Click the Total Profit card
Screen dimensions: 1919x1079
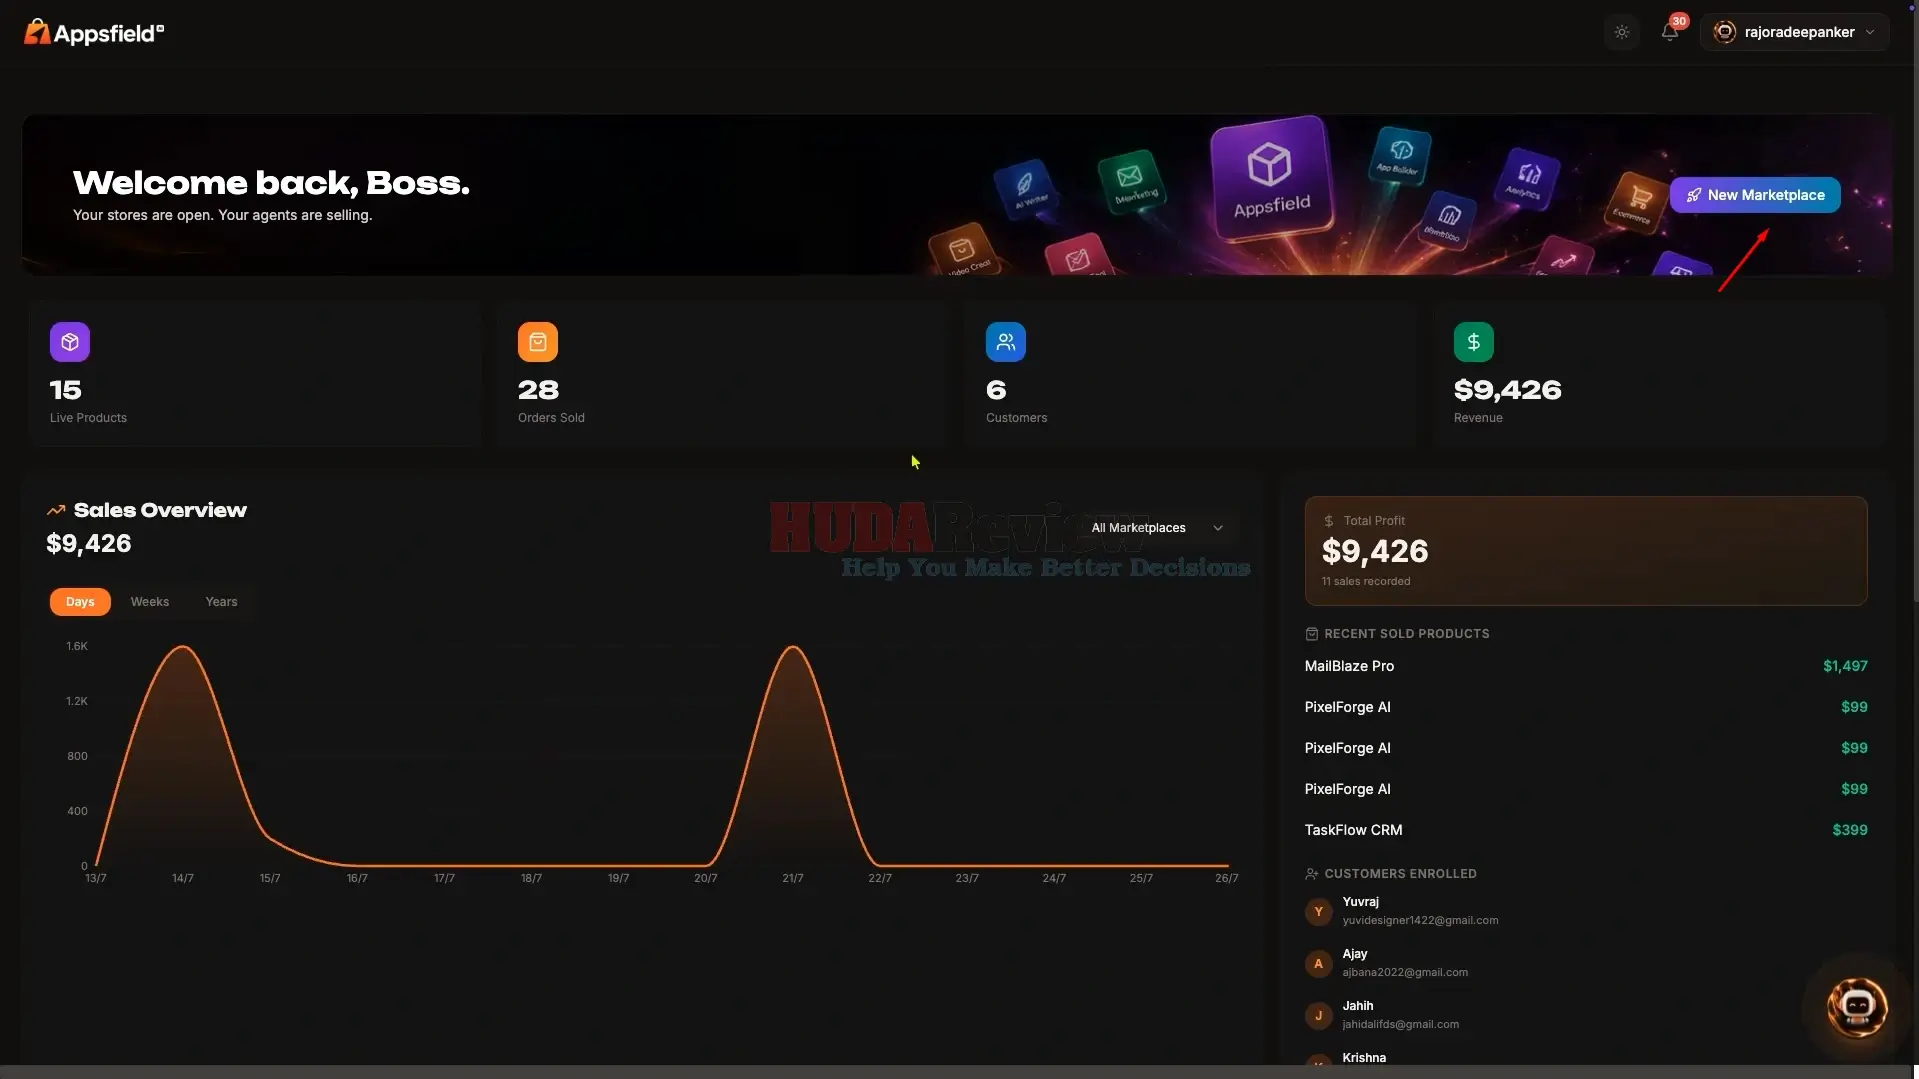1586,551
